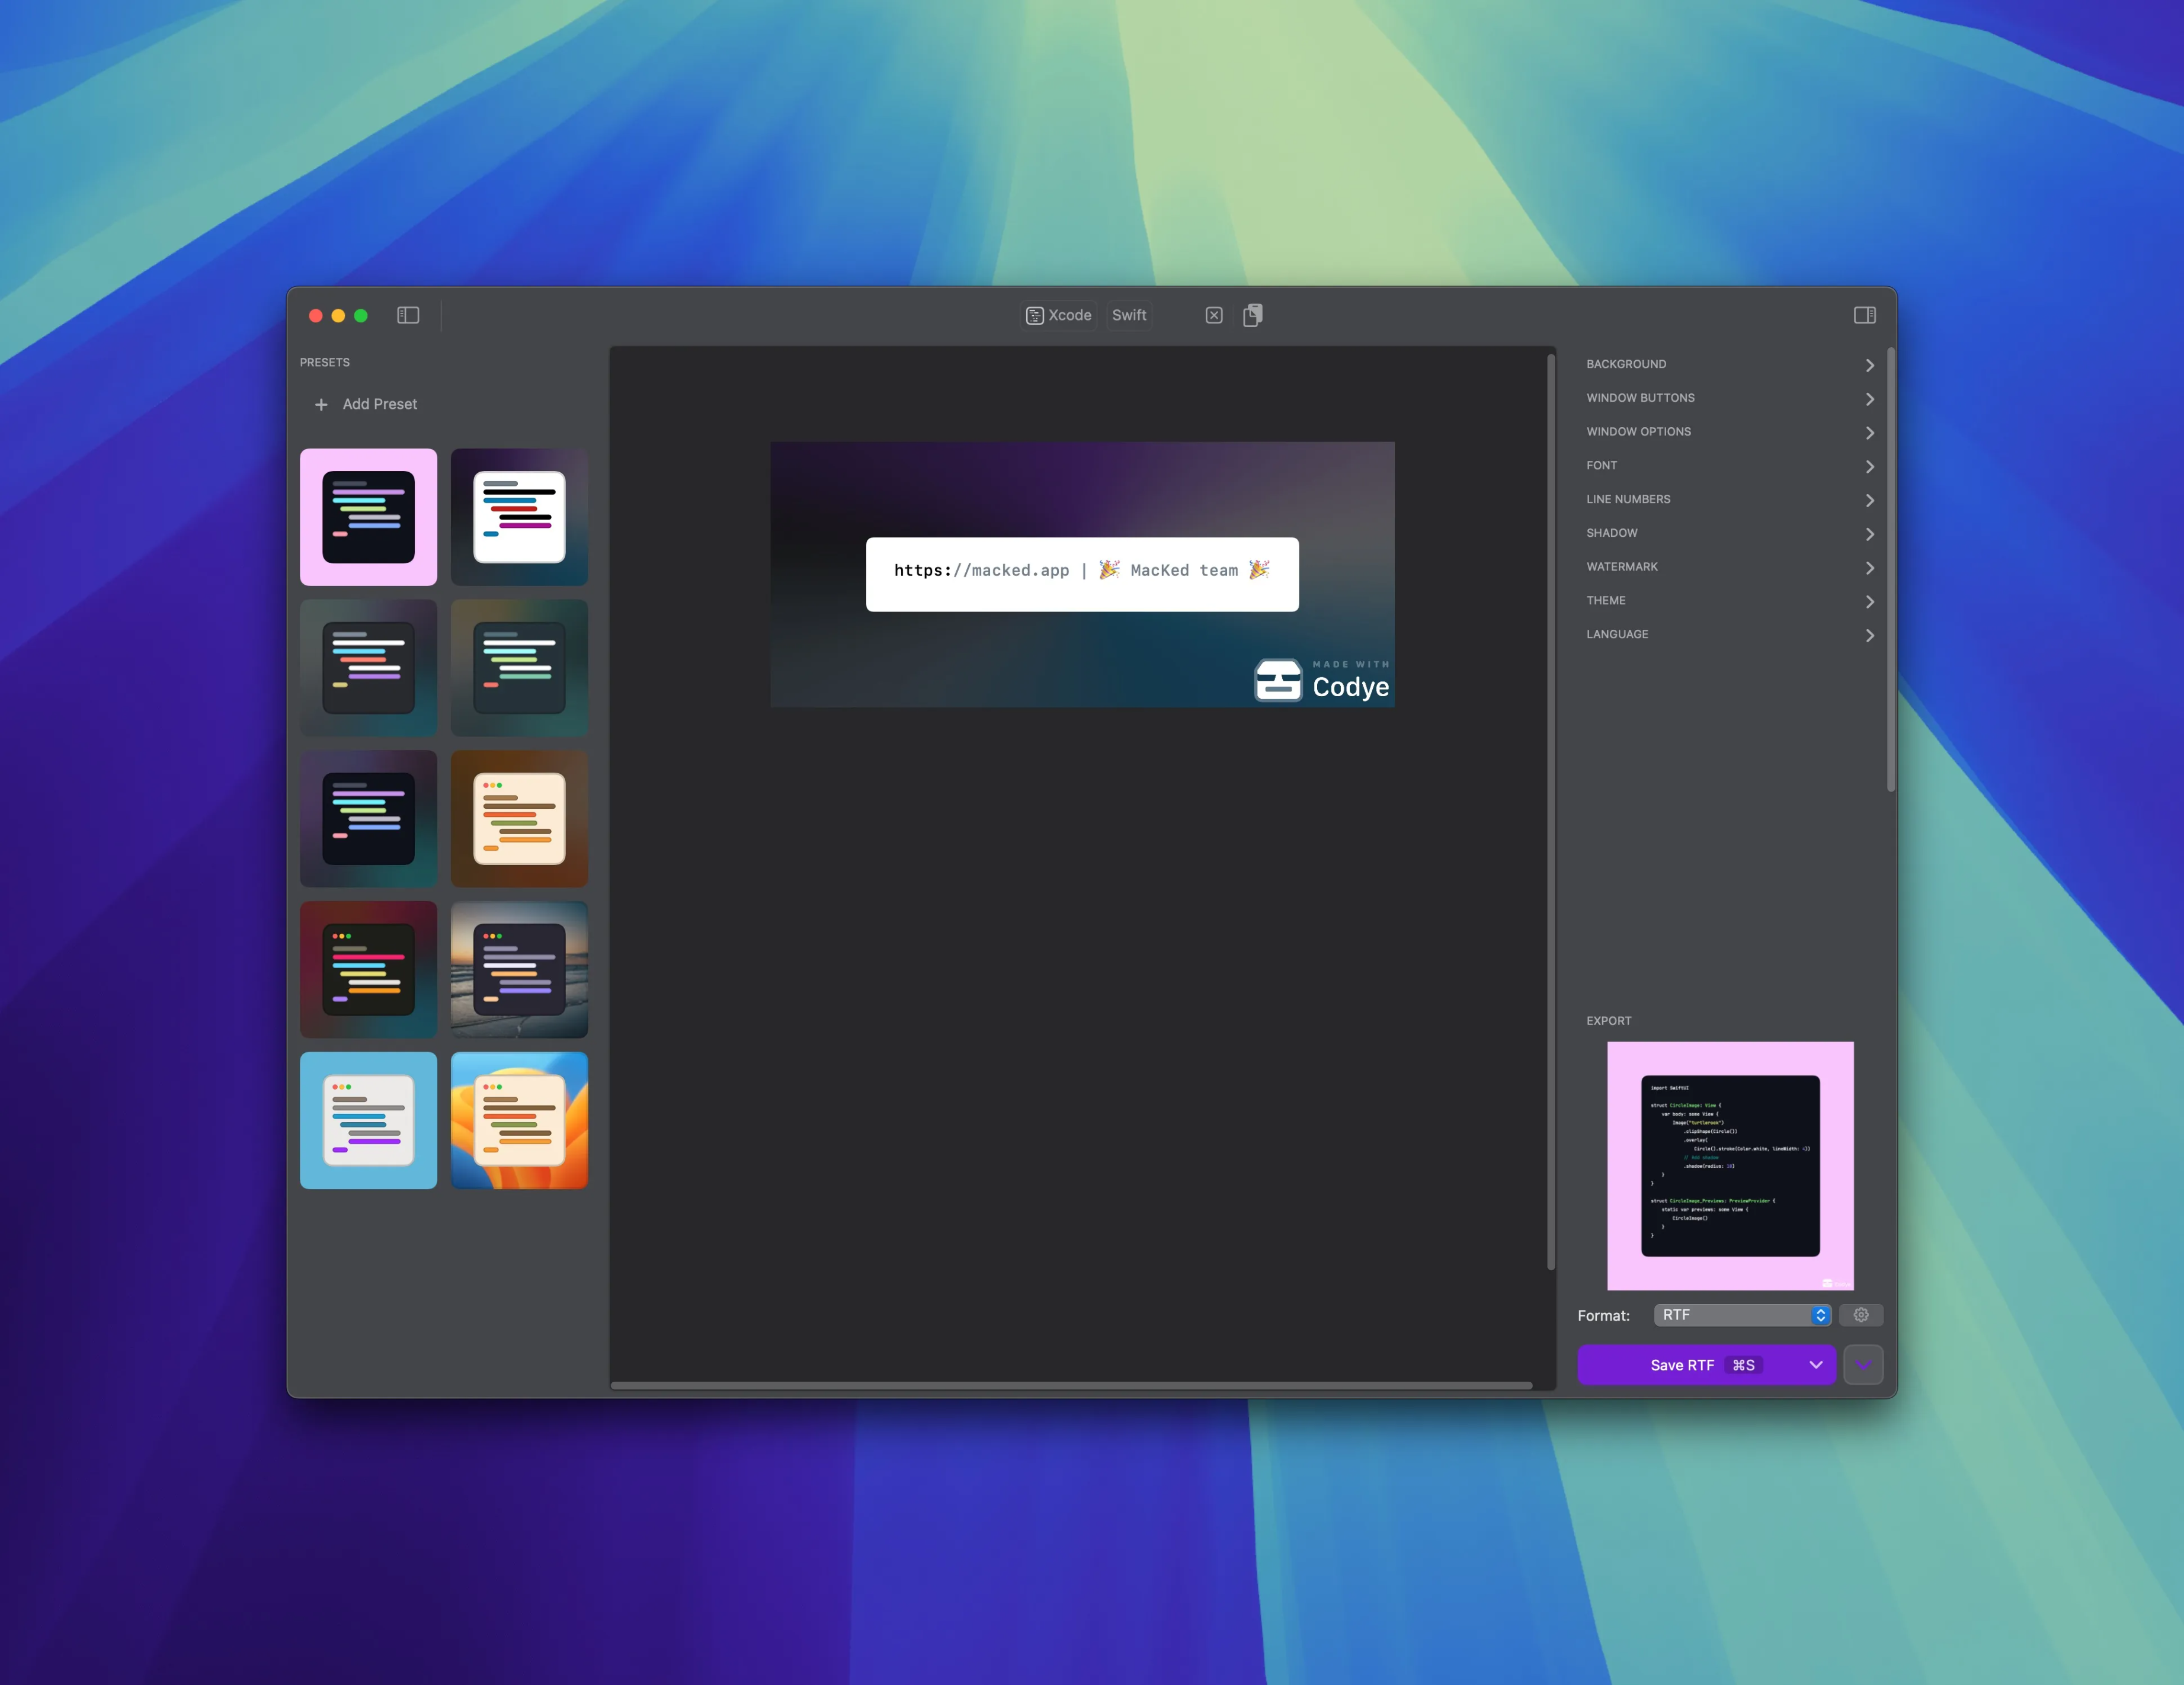Image resolution: width=2184 pixels, height=1685 pixels.
Task: Toggle the left sidebar panel icon
Action: 407,315
